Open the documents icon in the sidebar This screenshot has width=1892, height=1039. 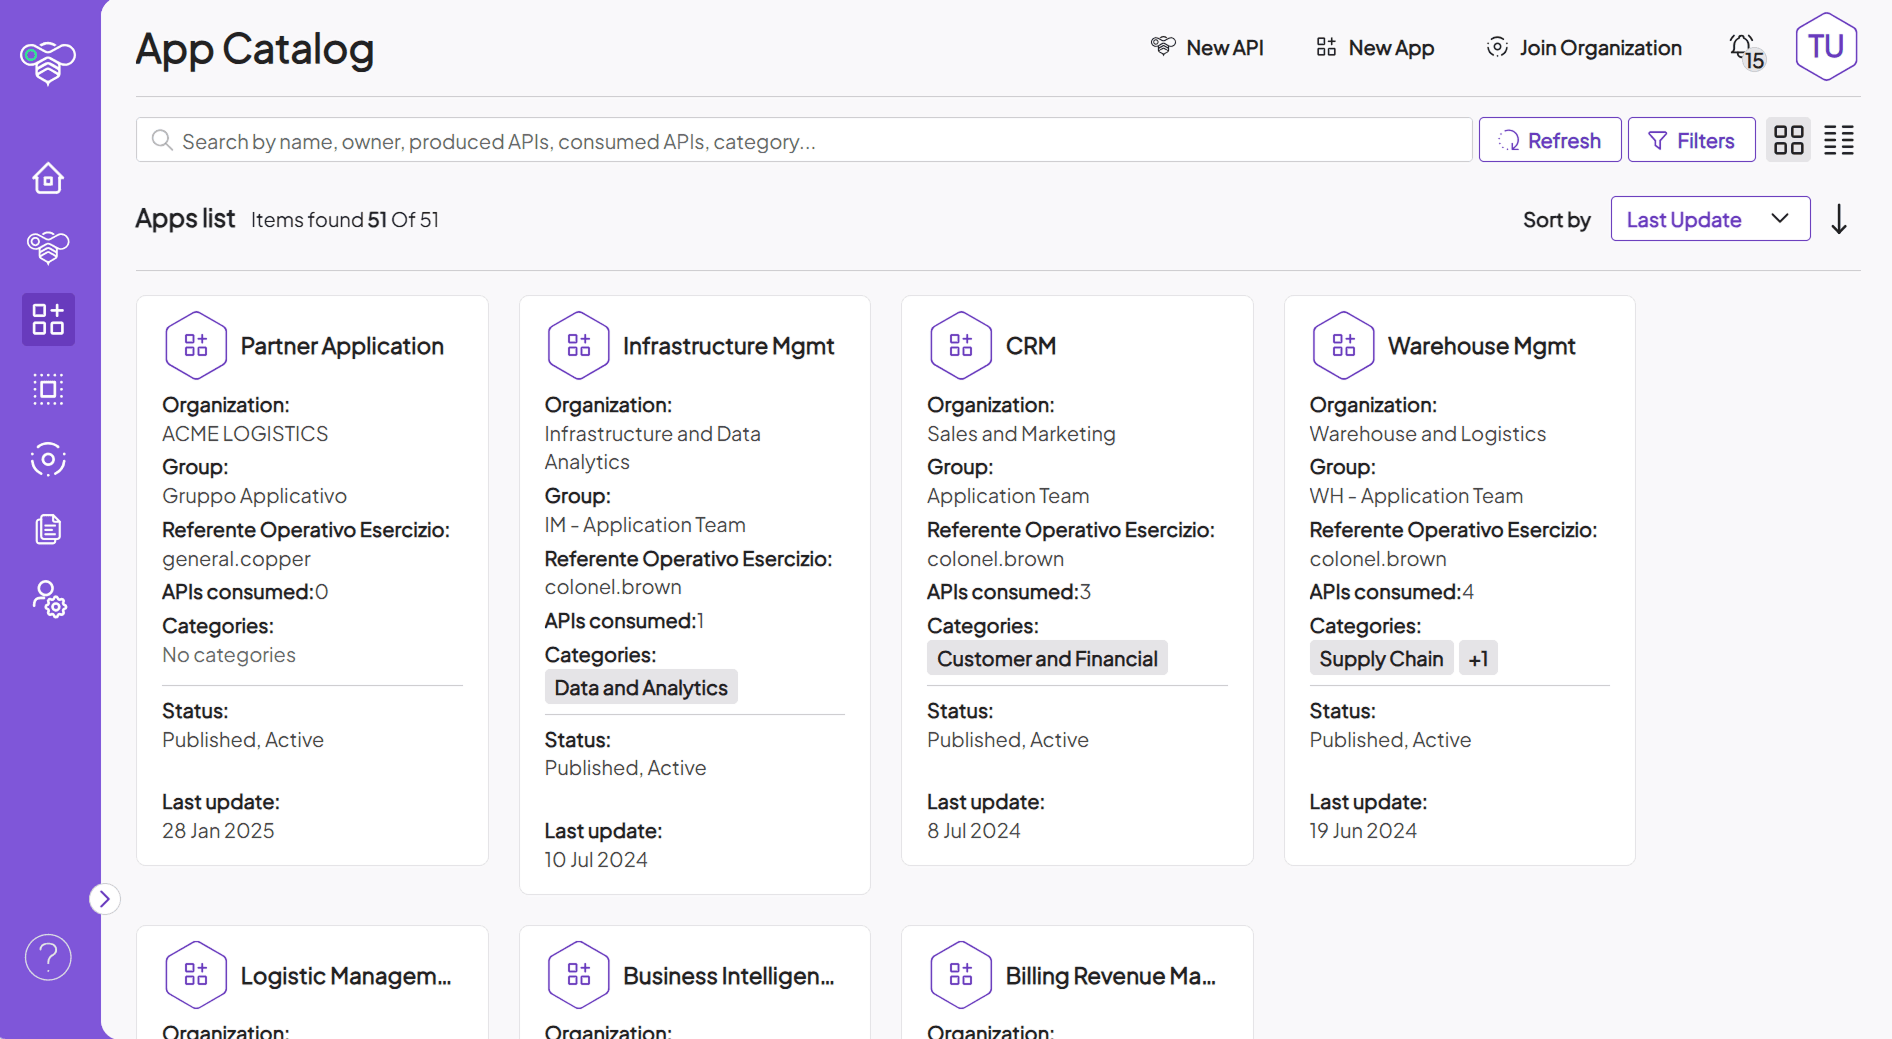tap(47, 529)
